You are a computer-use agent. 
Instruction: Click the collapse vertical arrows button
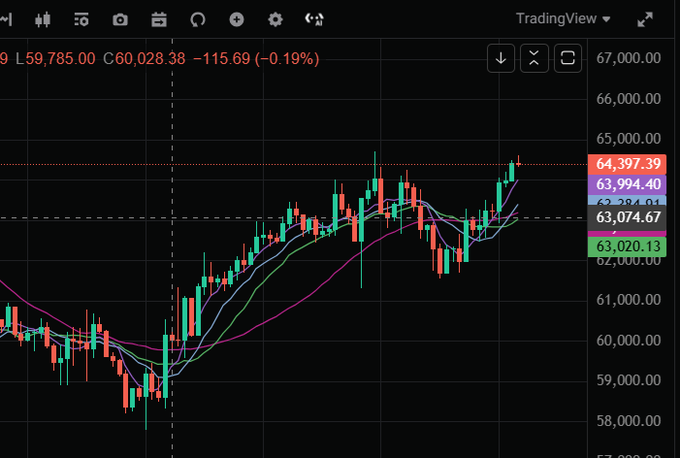click(534, 58)
